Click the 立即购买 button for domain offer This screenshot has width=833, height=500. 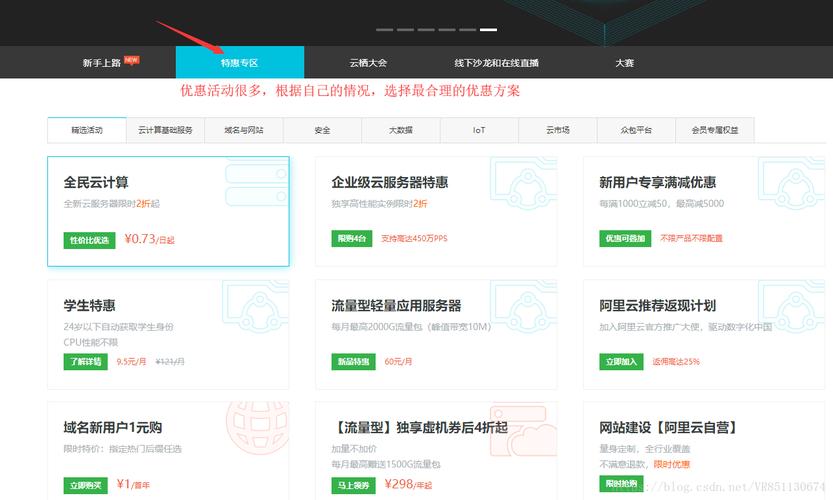(86, 485)
